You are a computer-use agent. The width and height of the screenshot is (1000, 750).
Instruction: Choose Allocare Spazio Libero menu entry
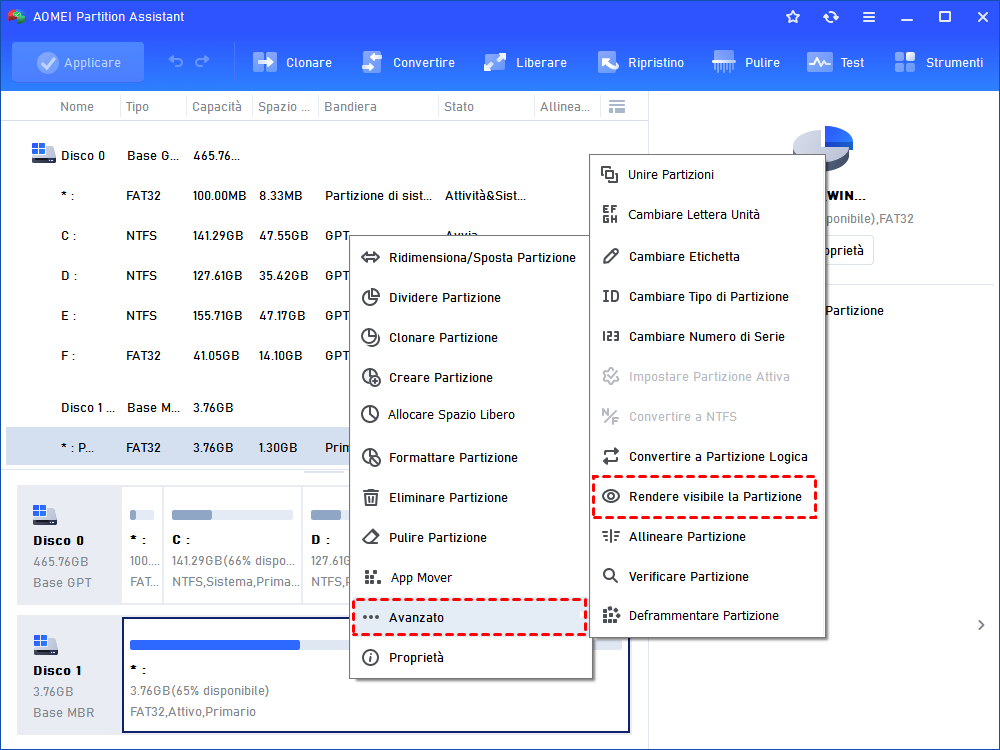point(471,415)
